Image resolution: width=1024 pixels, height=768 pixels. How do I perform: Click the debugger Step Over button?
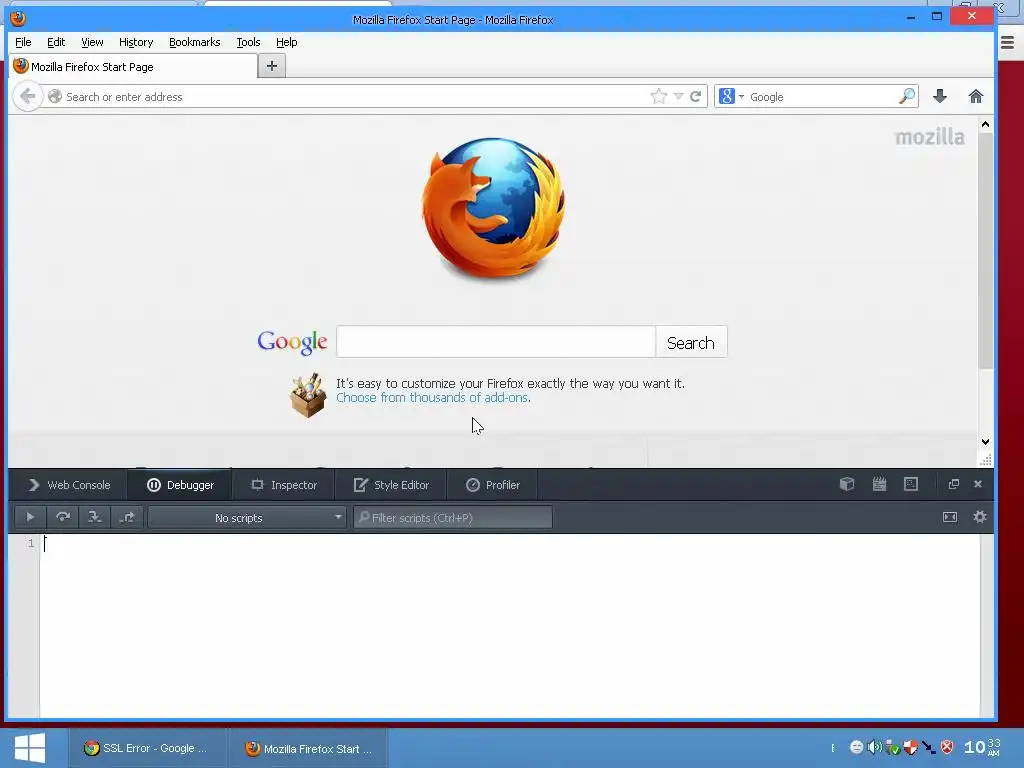point(63,517)
